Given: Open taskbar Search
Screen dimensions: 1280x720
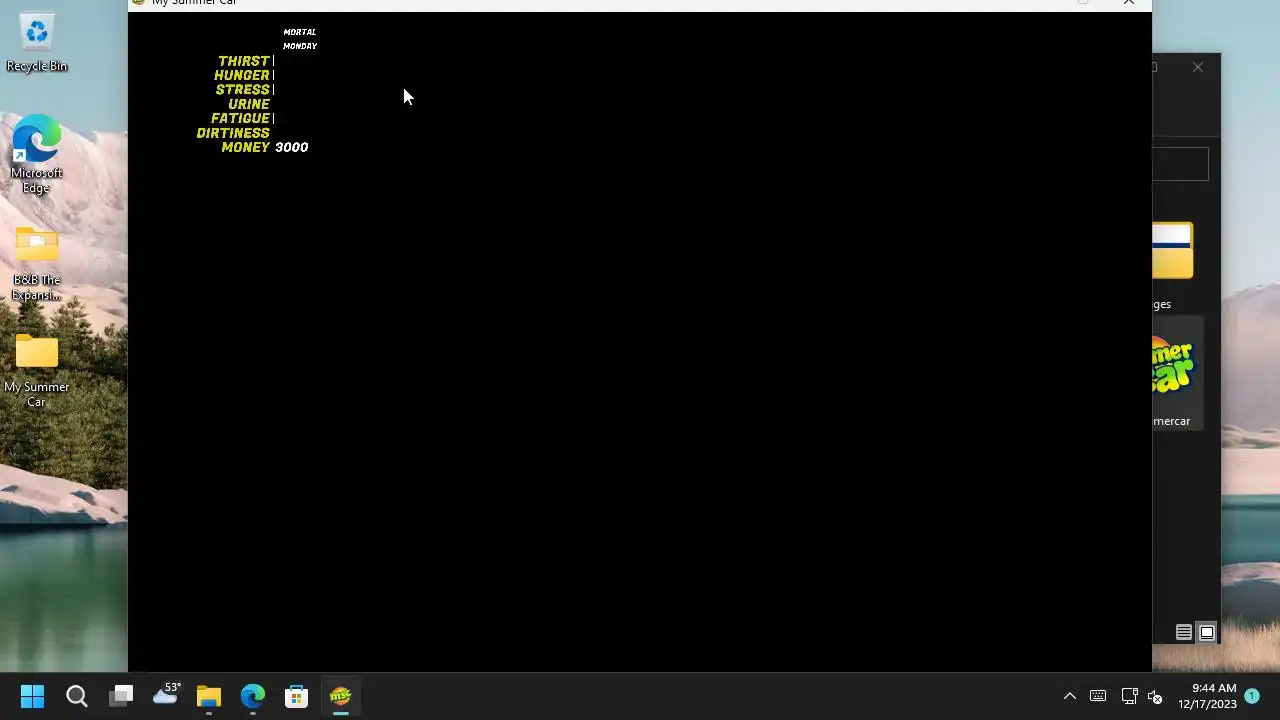Looking at the screenshot, I should [77, 696].
